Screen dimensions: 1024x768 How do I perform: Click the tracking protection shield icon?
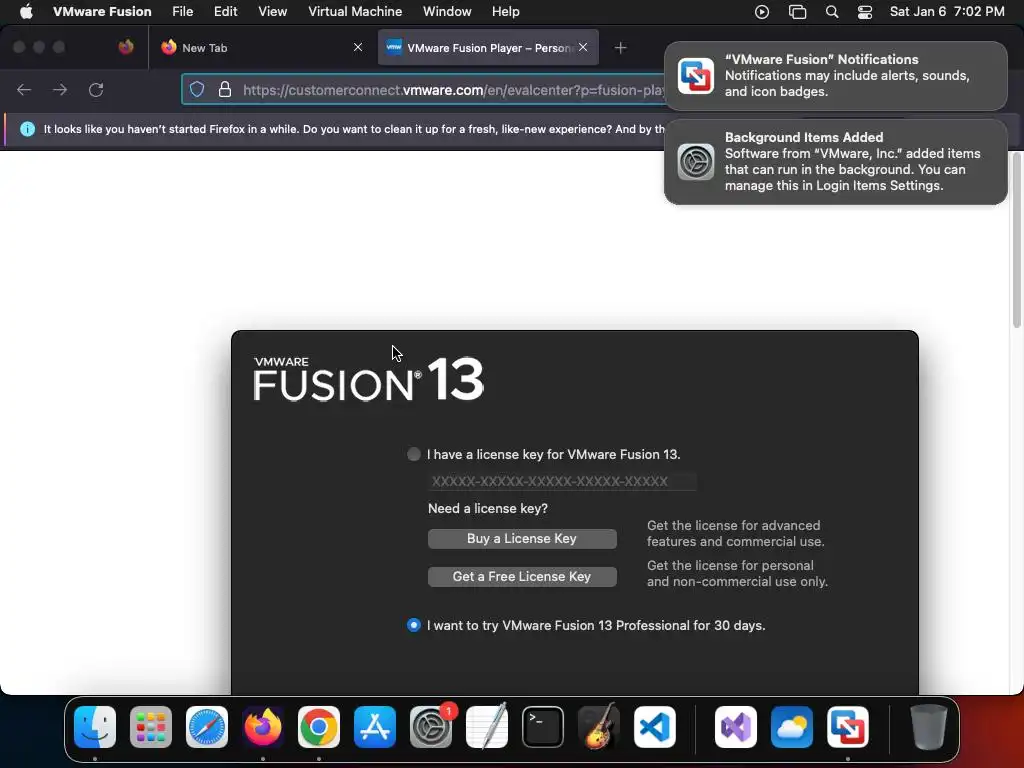[197, 89]
